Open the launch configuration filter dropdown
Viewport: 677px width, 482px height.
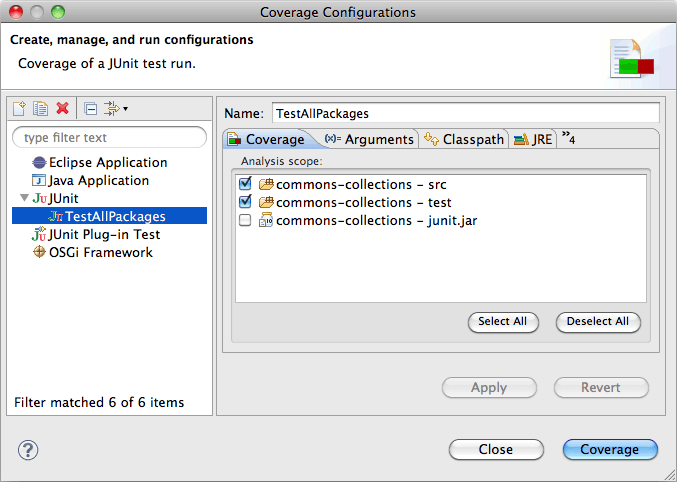(116, 108)
